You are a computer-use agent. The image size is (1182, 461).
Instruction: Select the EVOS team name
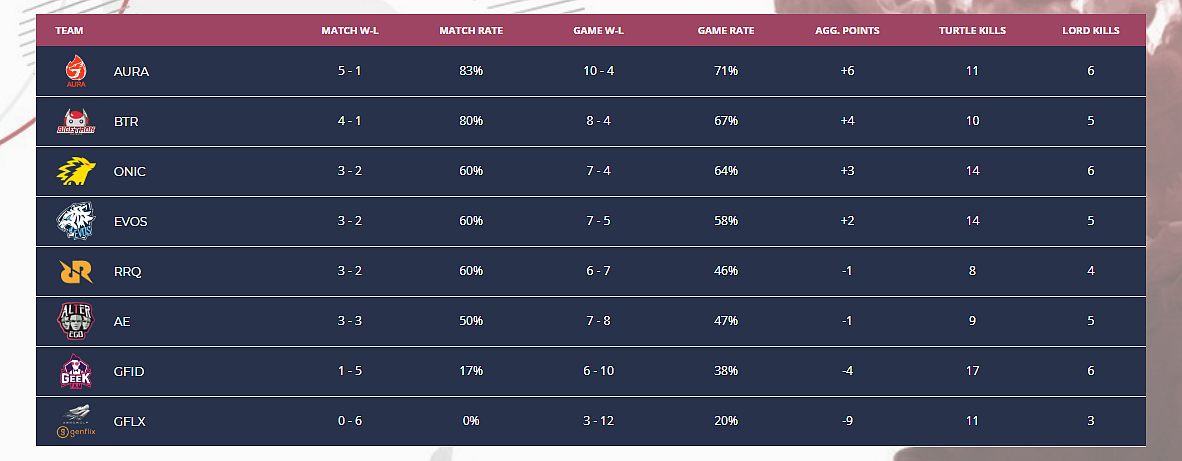tap(130, 221)
